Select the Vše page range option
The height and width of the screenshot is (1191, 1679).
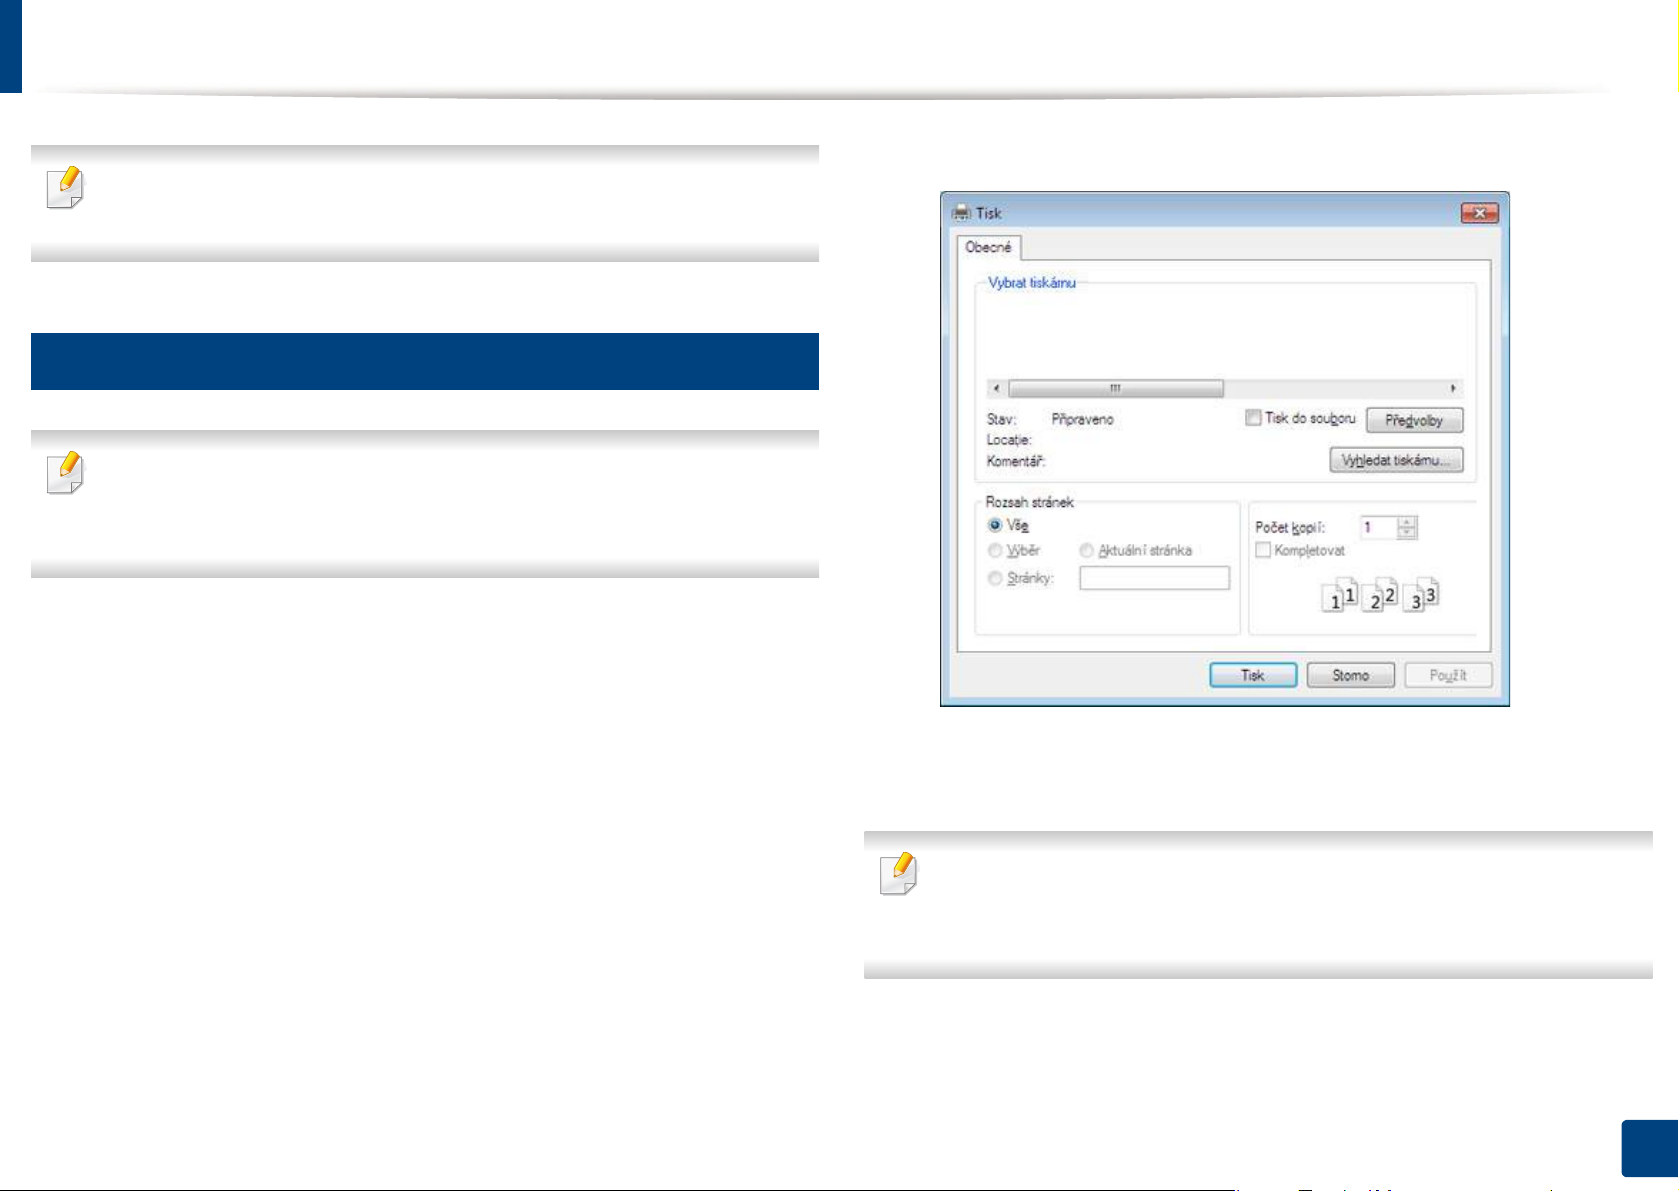(995, 525)
